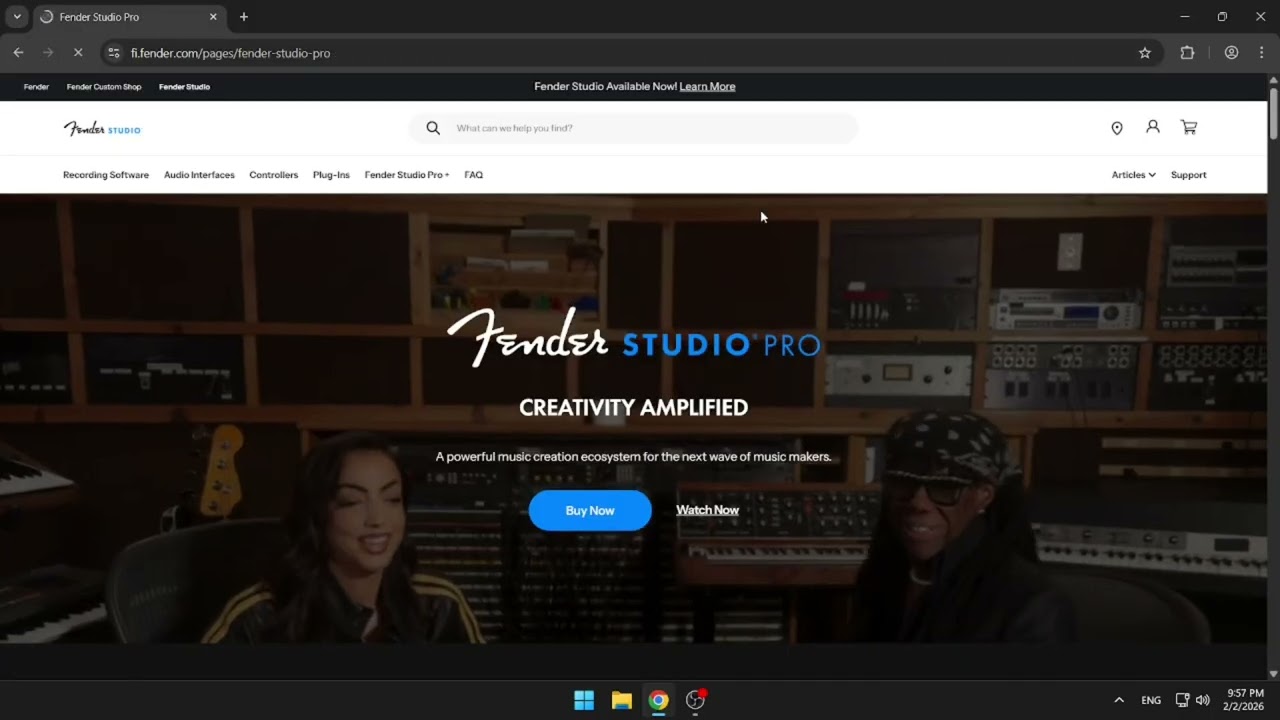Open the user account icon
1280x720 pixels.
point(1153,127)
